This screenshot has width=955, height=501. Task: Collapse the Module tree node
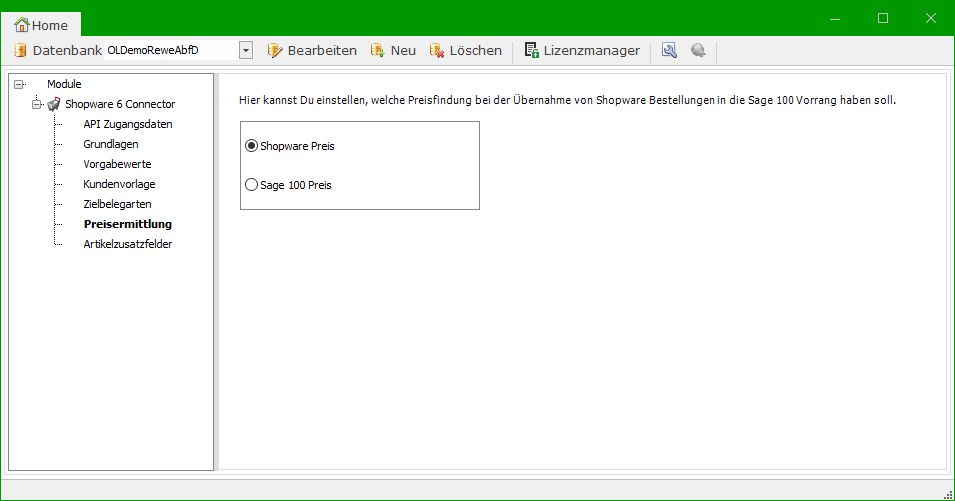(x=19, y=85)
